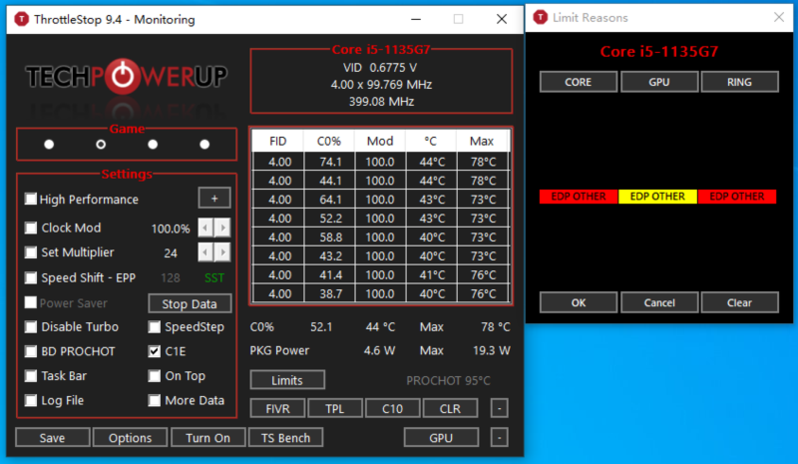Click the 19.3 W max power value
Screen dimensions: 798x464
491,351
